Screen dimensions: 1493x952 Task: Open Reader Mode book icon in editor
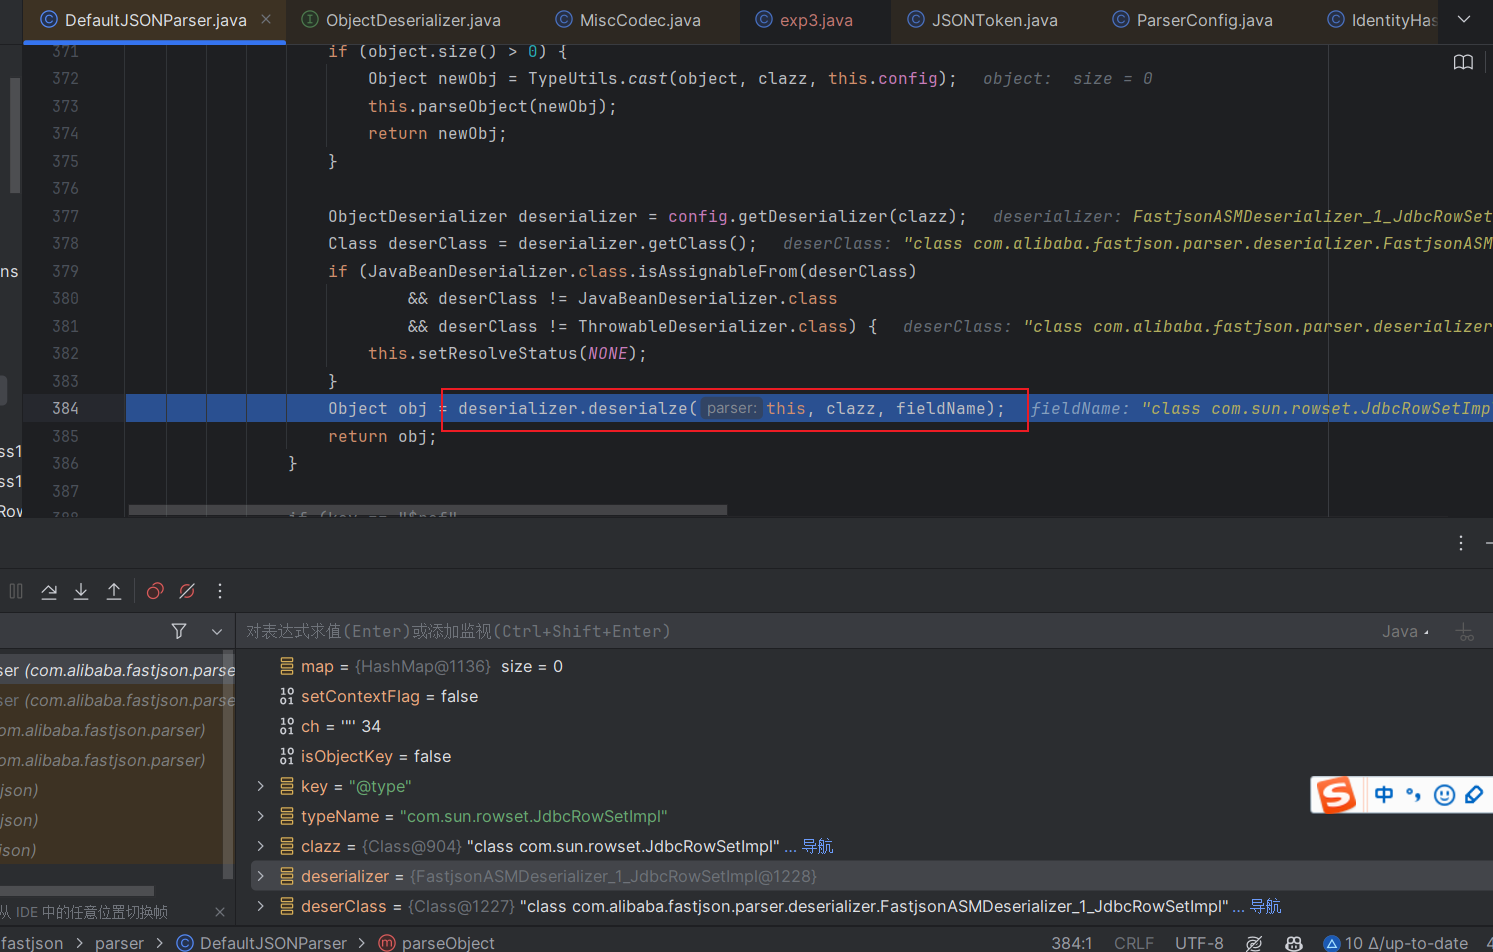[1463, 62]
